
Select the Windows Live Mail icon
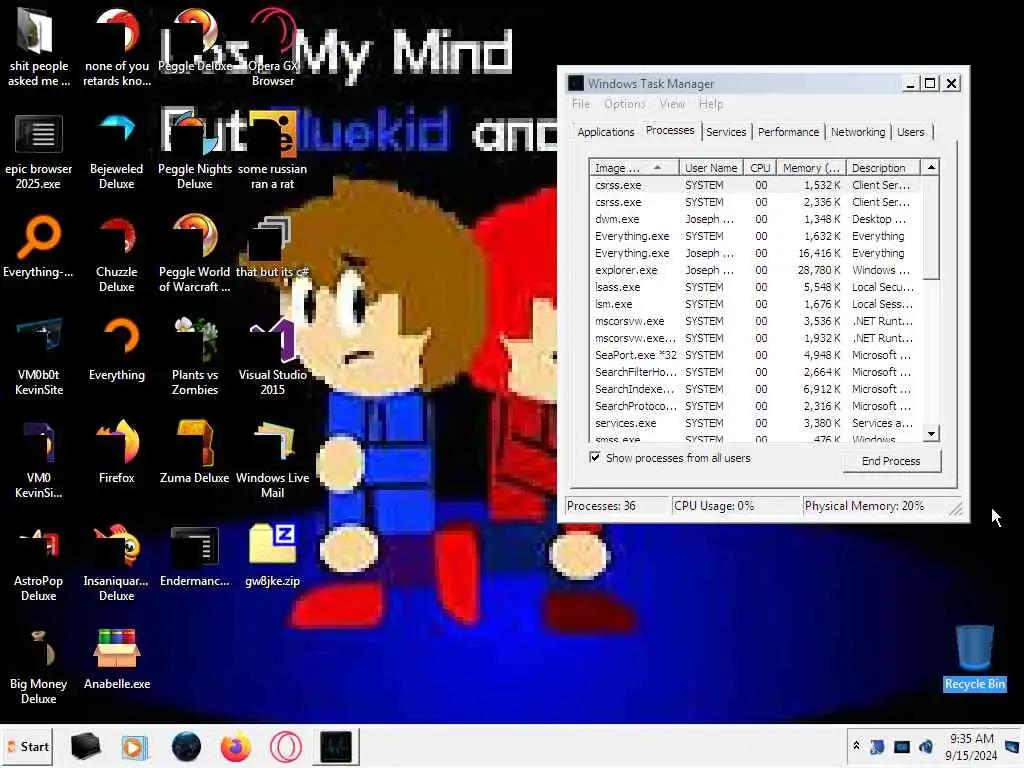point(273,460)
